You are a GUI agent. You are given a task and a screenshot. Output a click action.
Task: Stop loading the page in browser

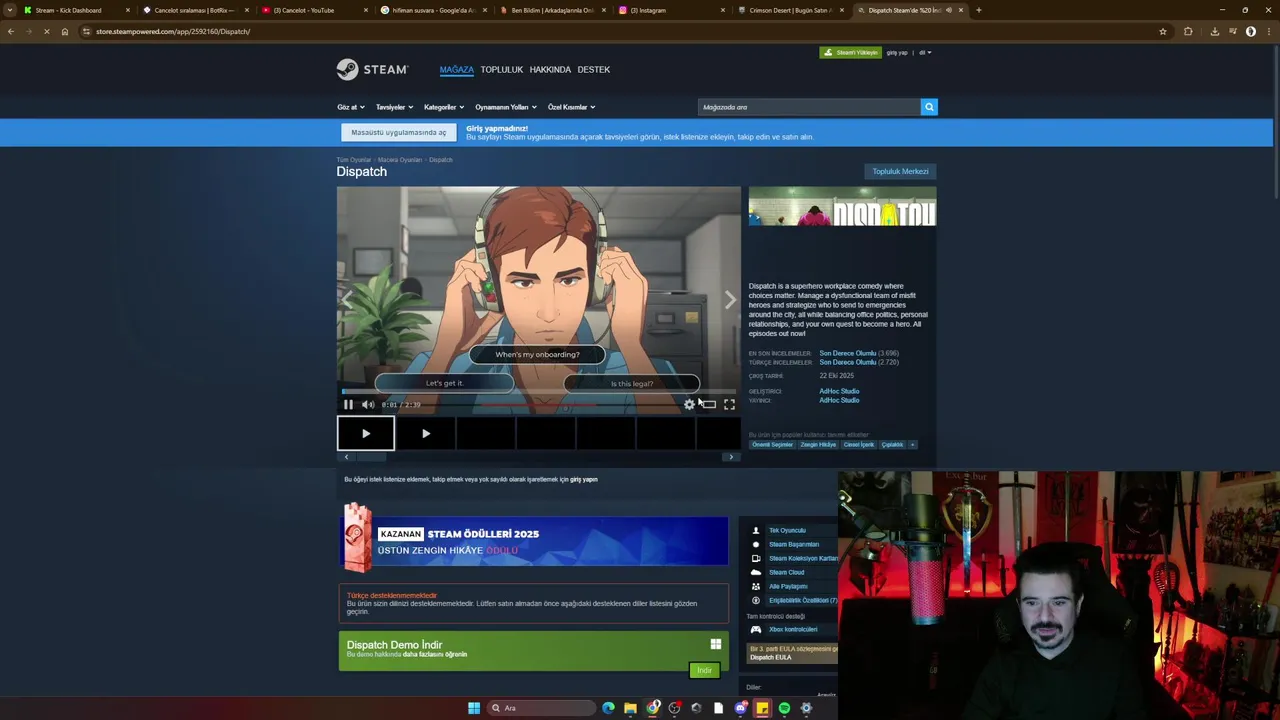point(46,31)
